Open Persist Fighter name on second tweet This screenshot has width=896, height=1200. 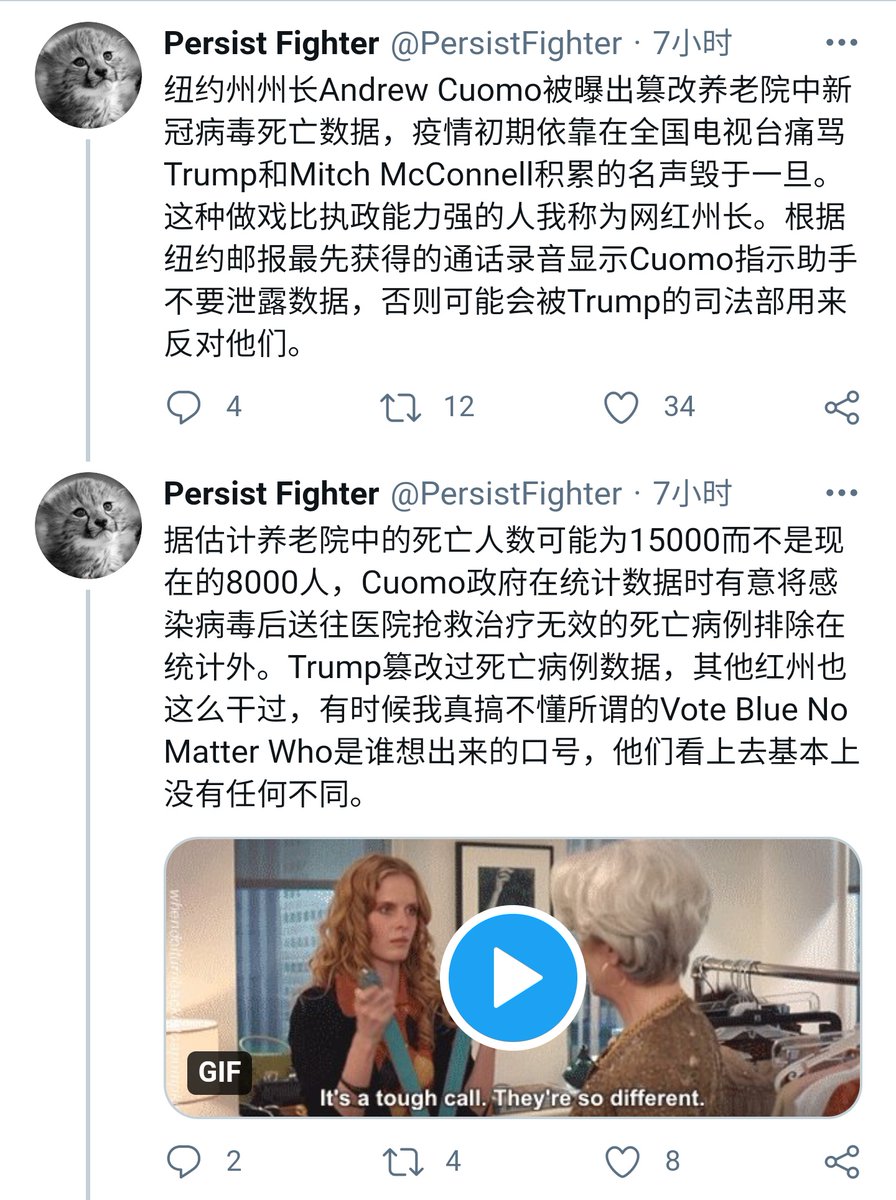pos(271,494)
